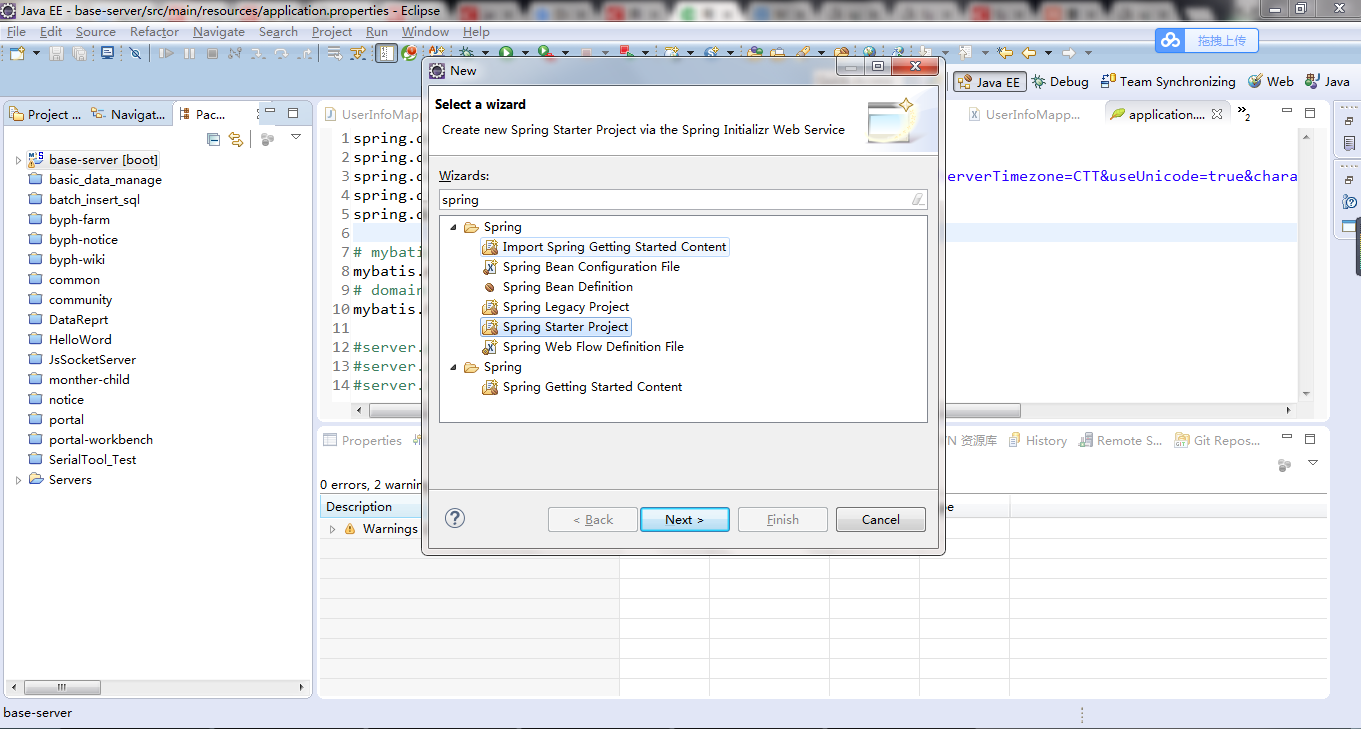This screenshot has width=1361, height=729.
Task: Select the portal-workbench project
Action: coord(90,440)
